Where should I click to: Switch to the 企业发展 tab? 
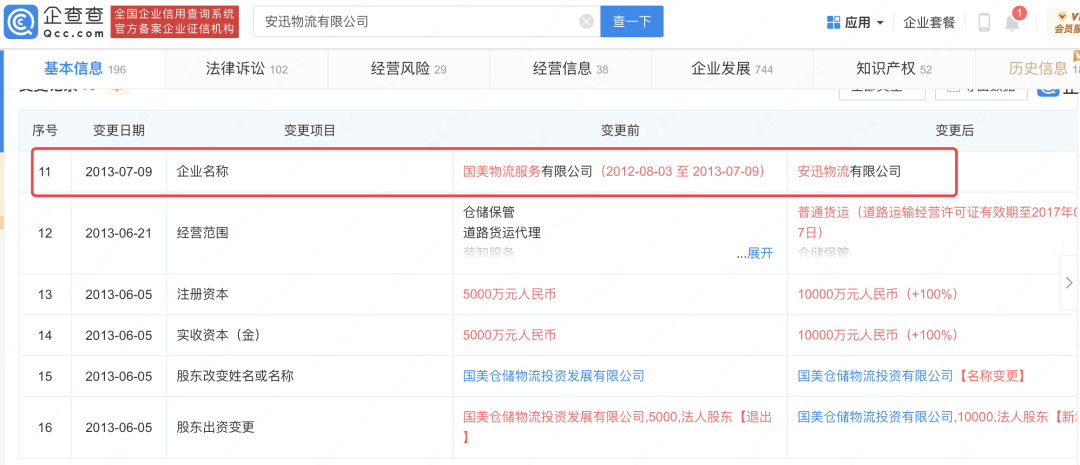point(731,69)
